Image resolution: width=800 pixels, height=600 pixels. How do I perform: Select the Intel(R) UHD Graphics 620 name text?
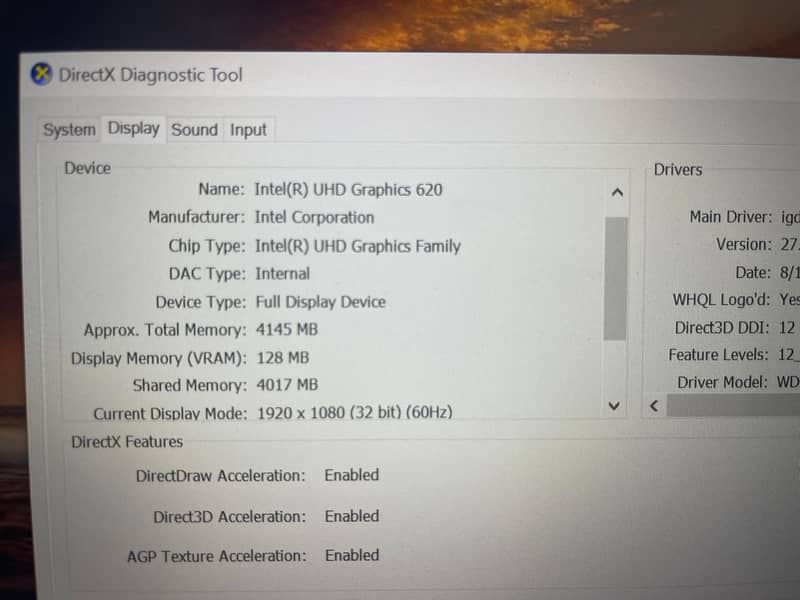(348, 189)
